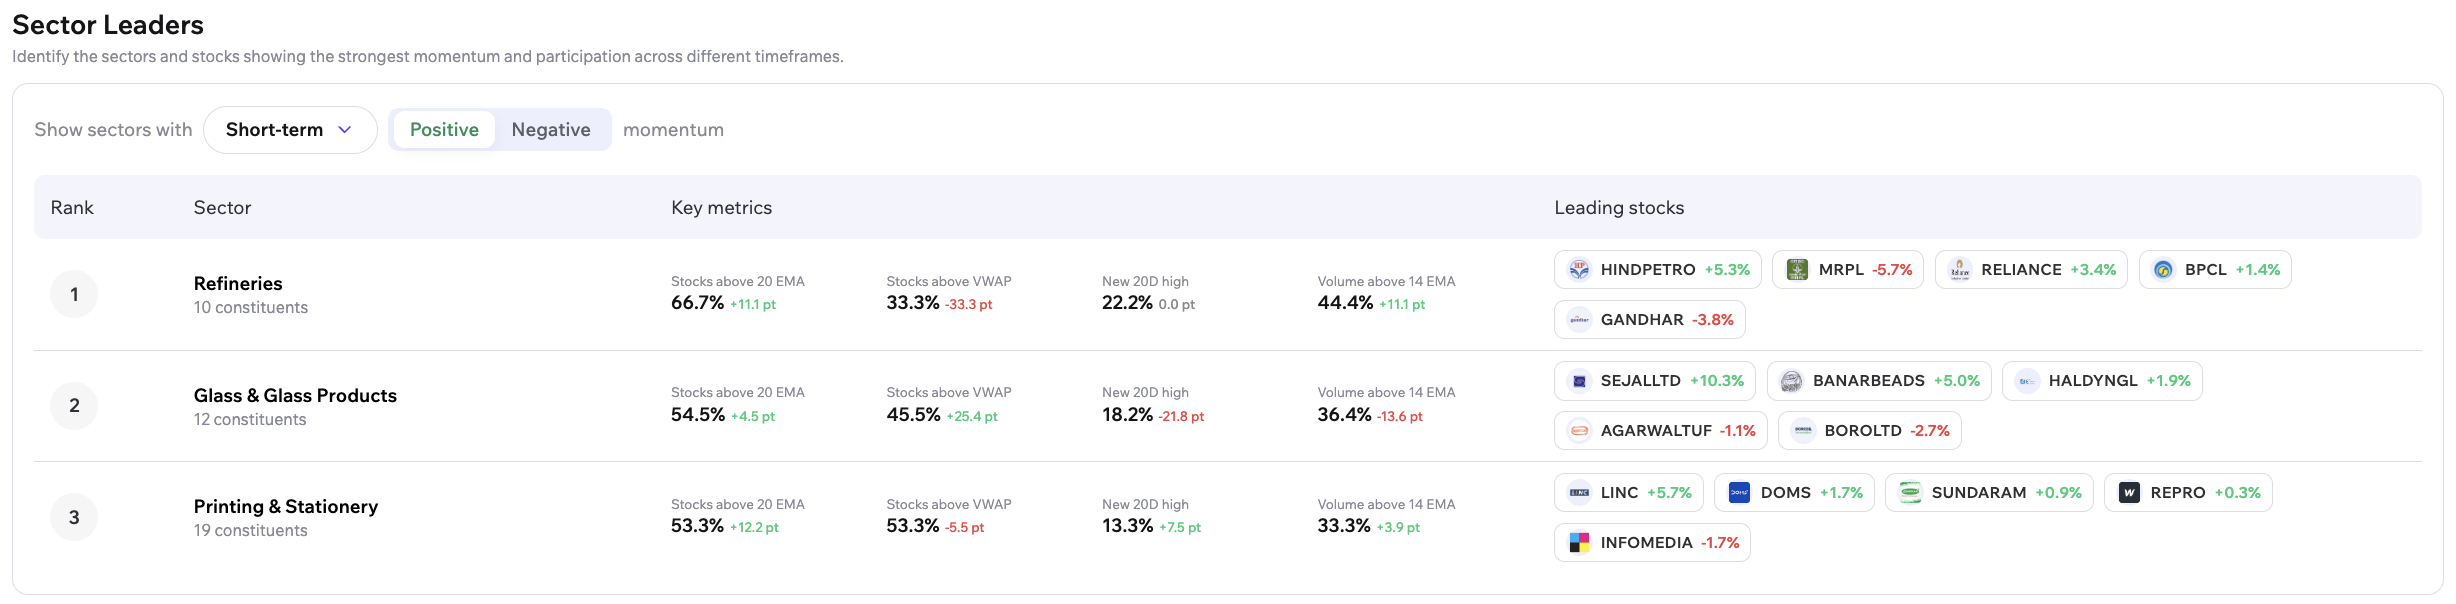
Task: Open the Glass & Glass Products sector
Action: pos(295,396)
